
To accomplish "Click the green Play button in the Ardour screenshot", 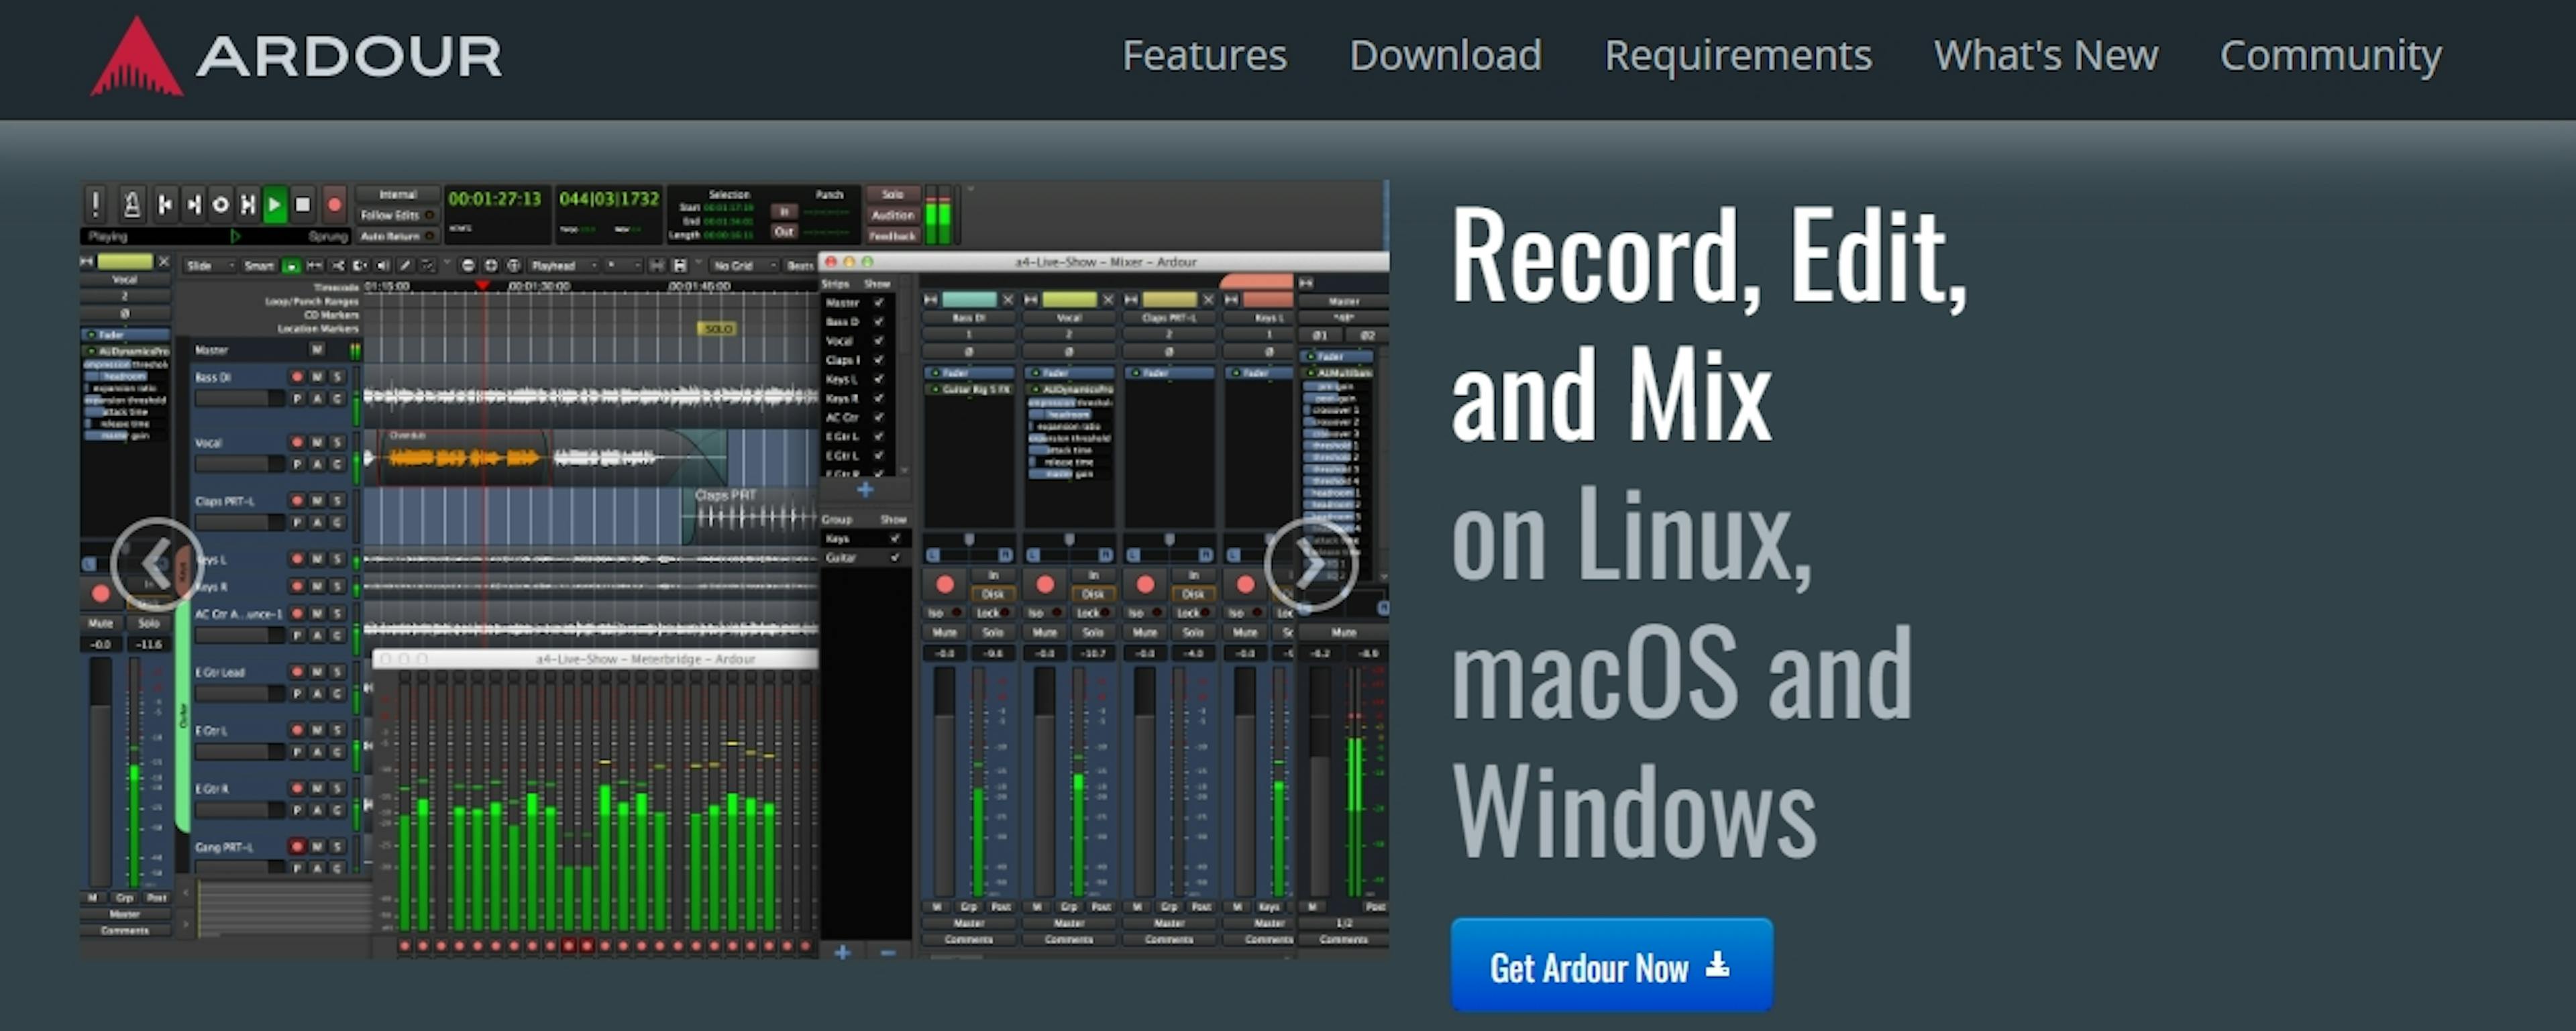I will [274, 205].
